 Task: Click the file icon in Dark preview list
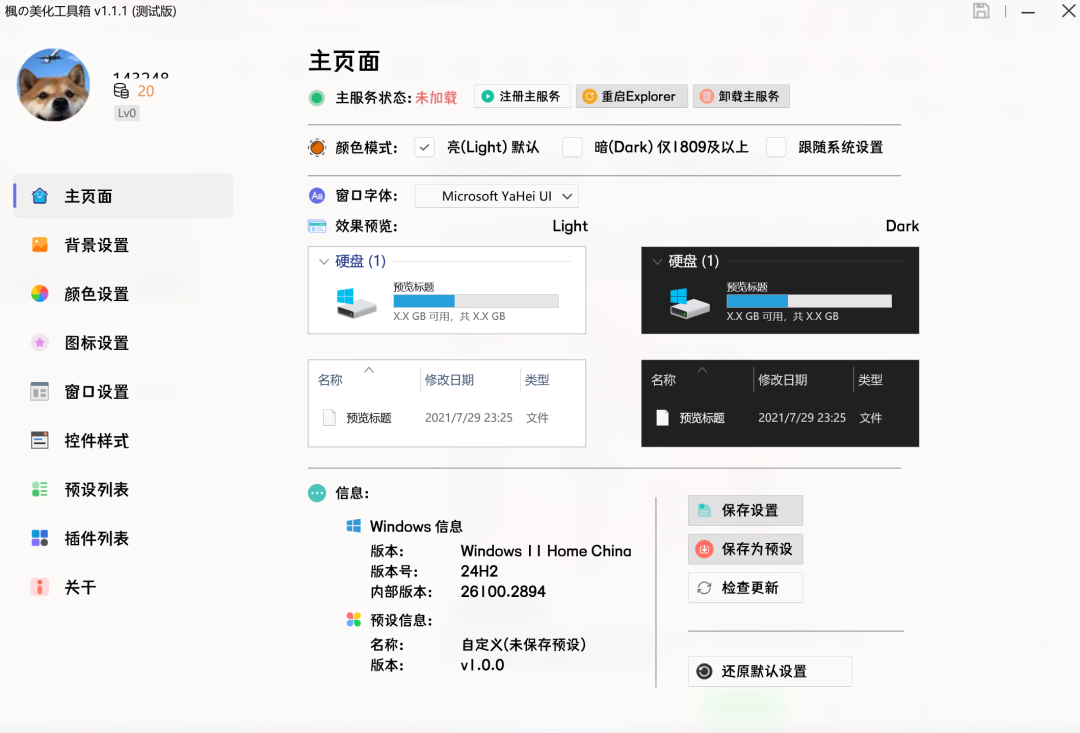click(x=663, y=417)
